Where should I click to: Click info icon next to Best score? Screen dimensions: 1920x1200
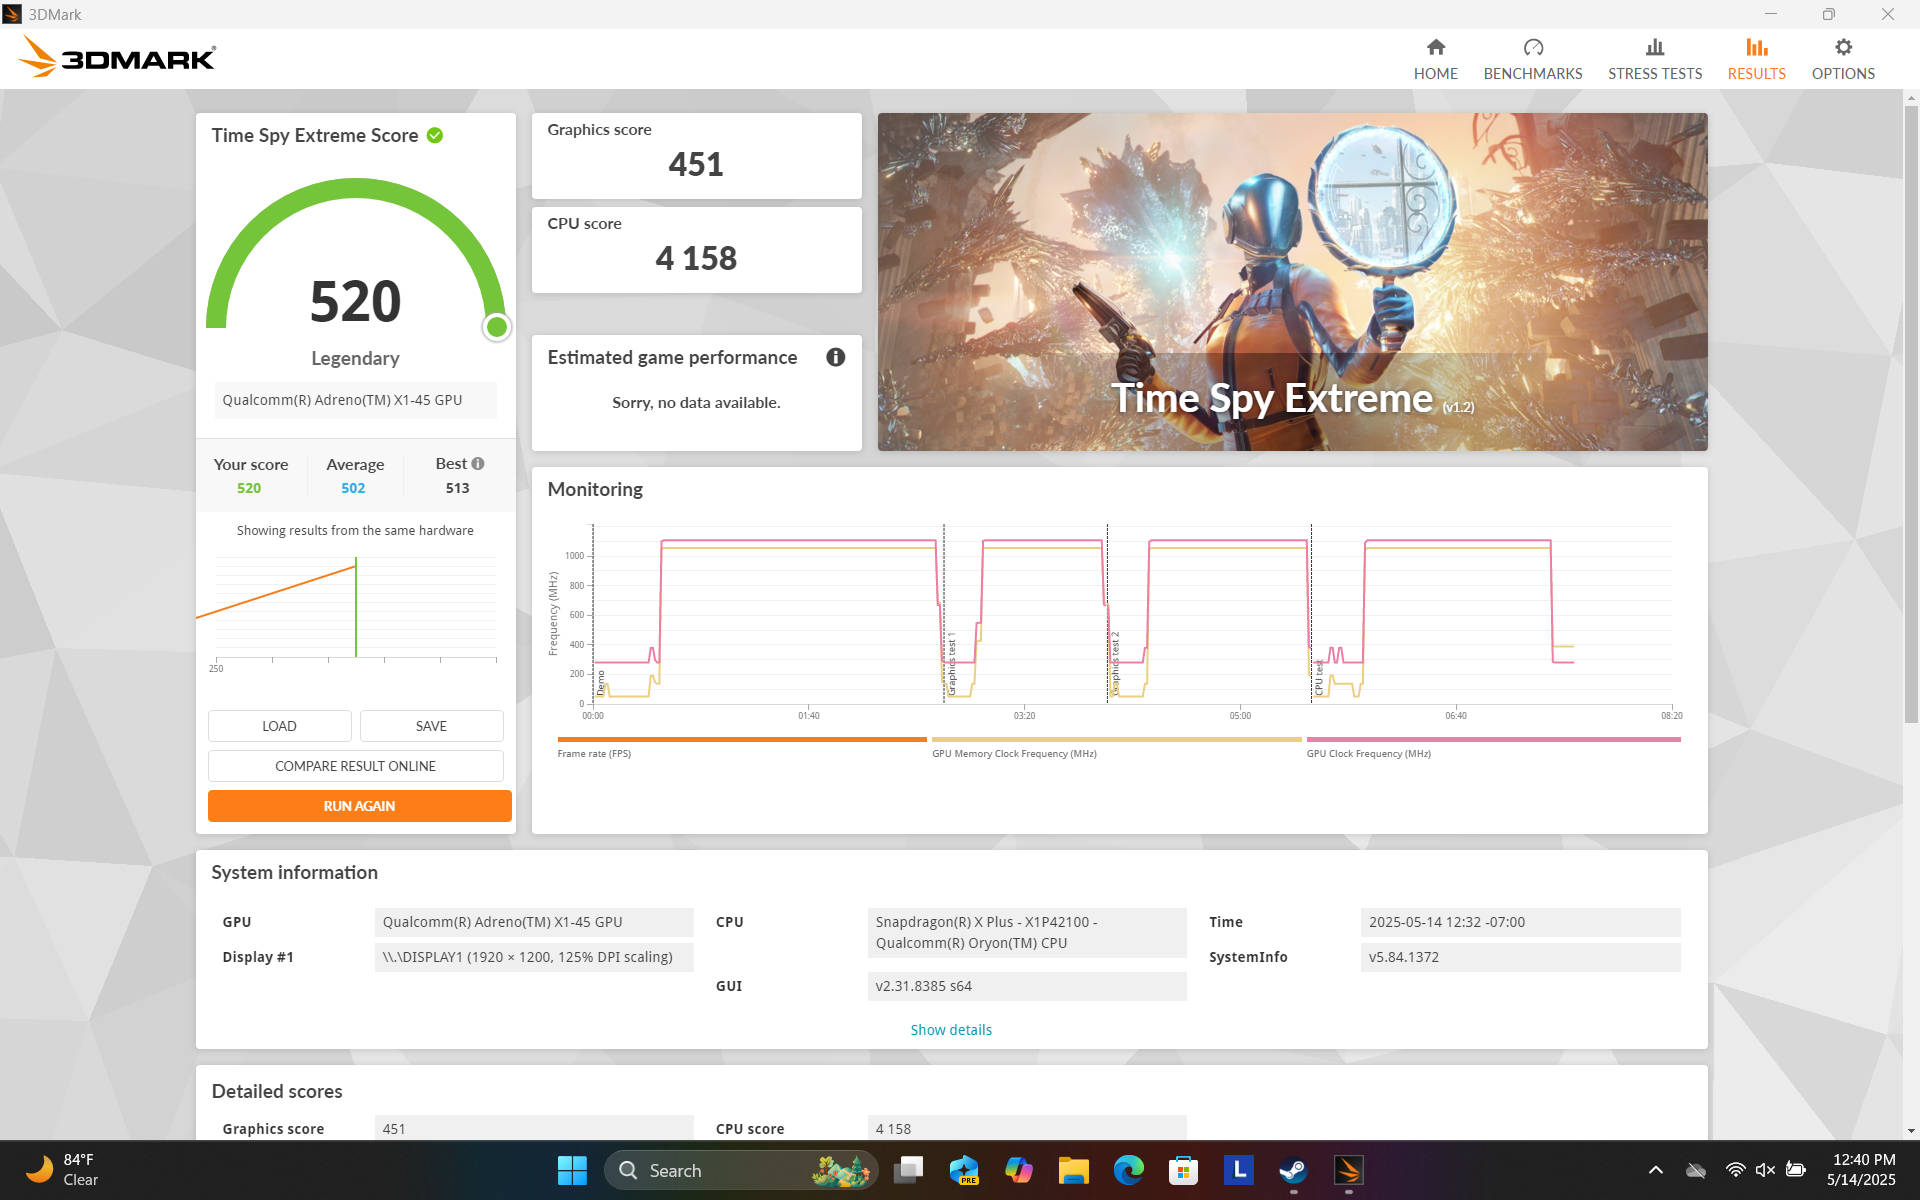478,463
